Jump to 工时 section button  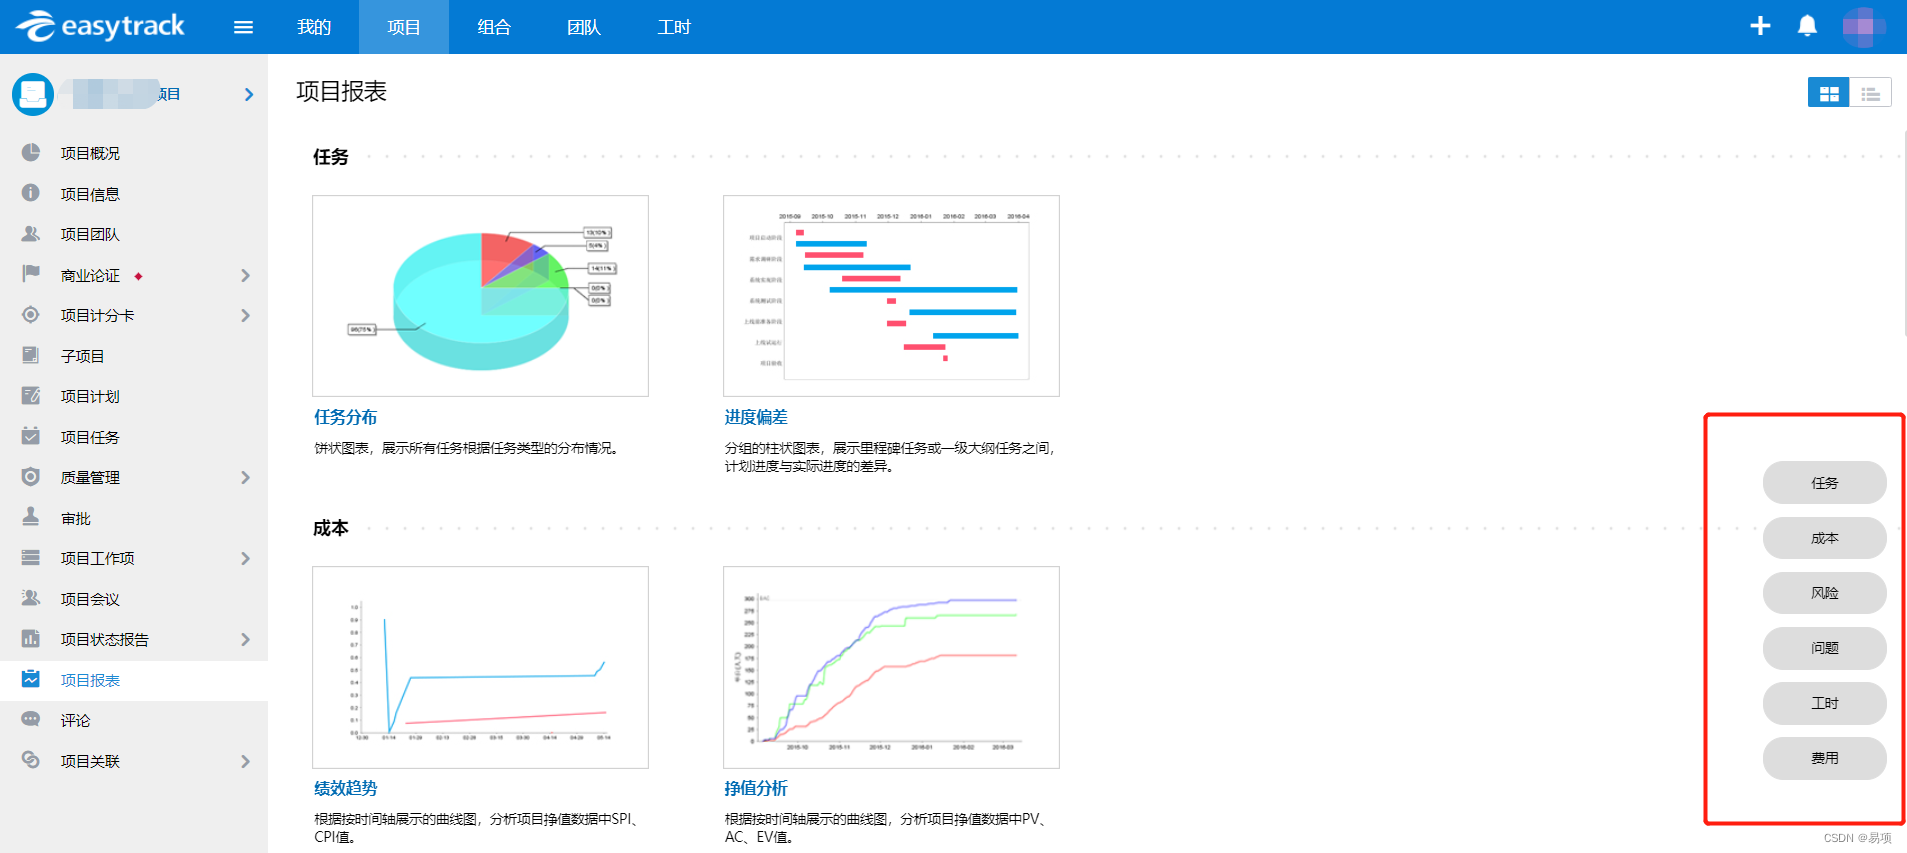1824,703
